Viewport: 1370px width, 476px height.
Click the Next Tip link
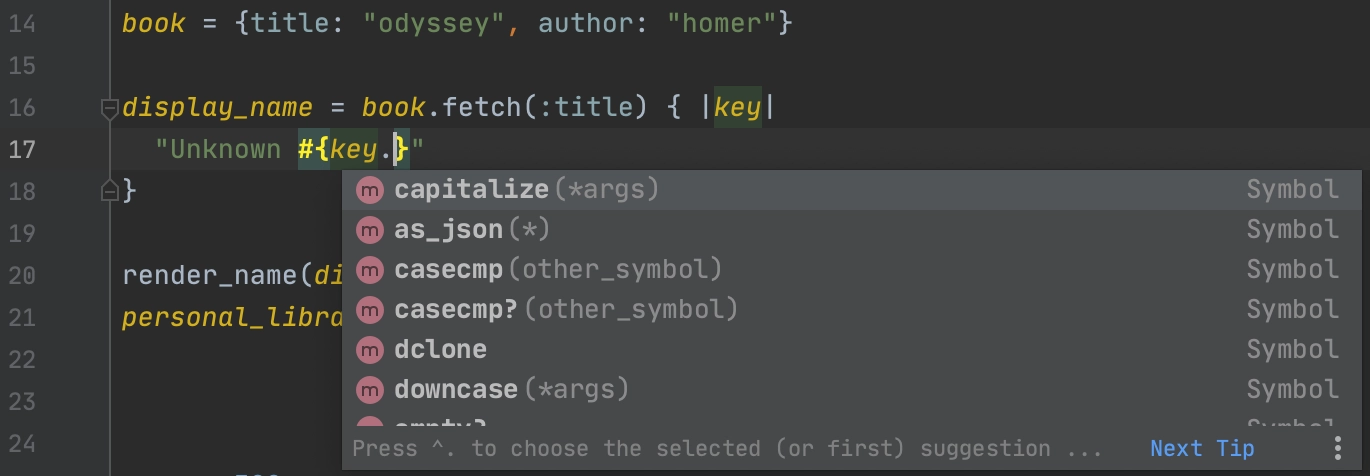click(1202, 448)
